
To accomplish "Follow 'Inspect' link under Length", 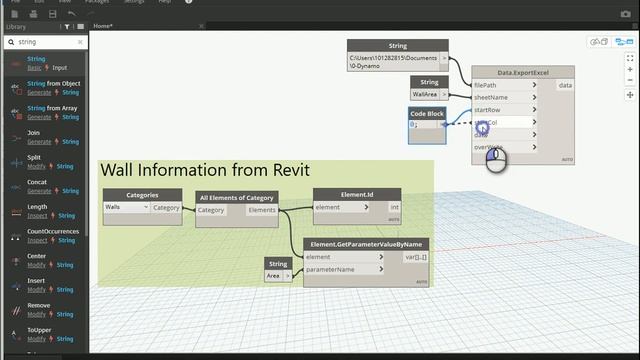I will 37,216.
